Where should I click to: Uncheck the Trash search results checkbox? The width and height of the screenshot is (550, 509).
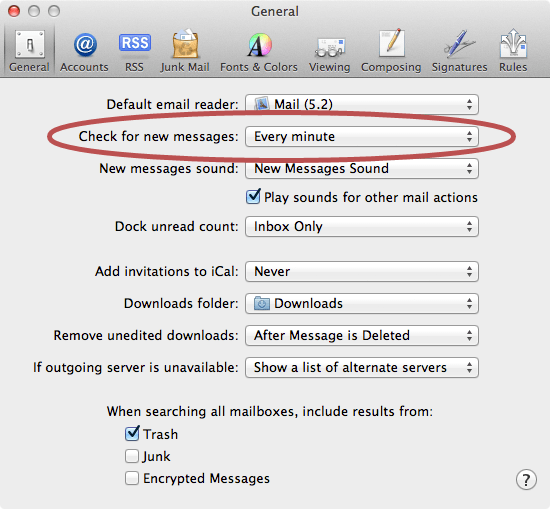[132, 434]
